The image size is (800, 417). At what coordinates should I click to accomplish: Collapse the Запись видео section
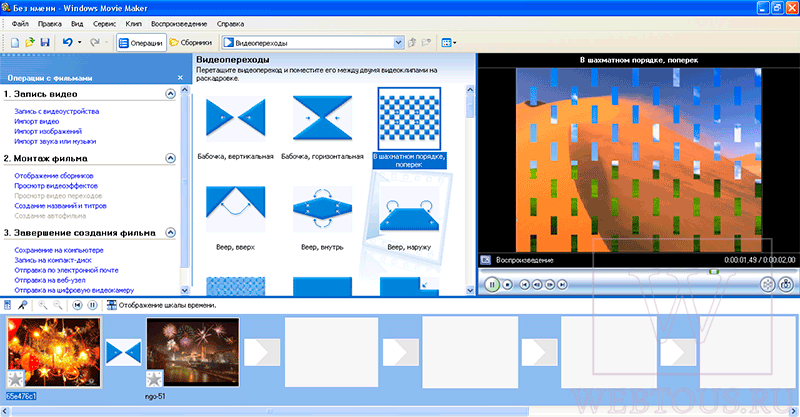point(170,94)
